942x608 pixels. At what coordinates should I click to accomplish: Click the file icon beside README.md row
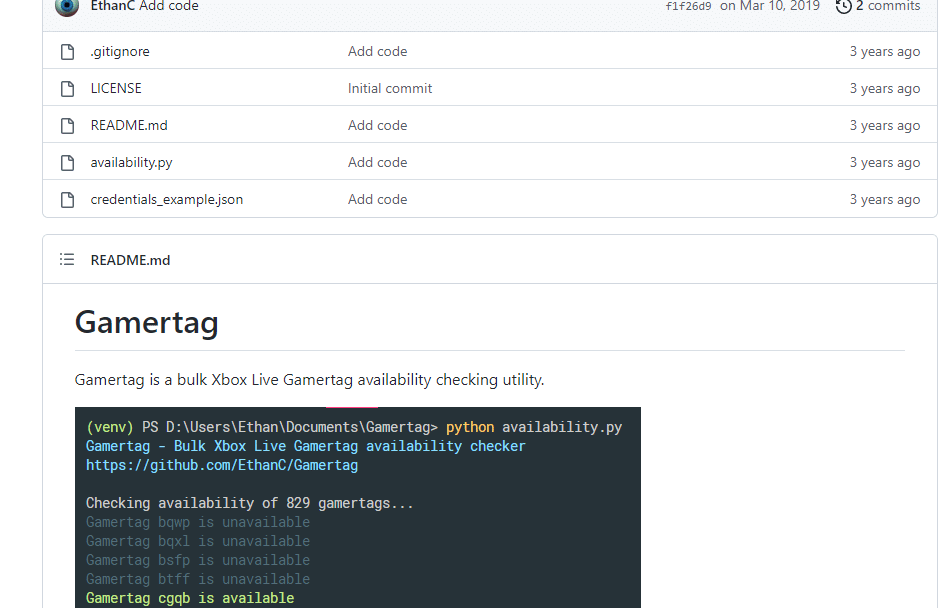[x=67, y=126]
